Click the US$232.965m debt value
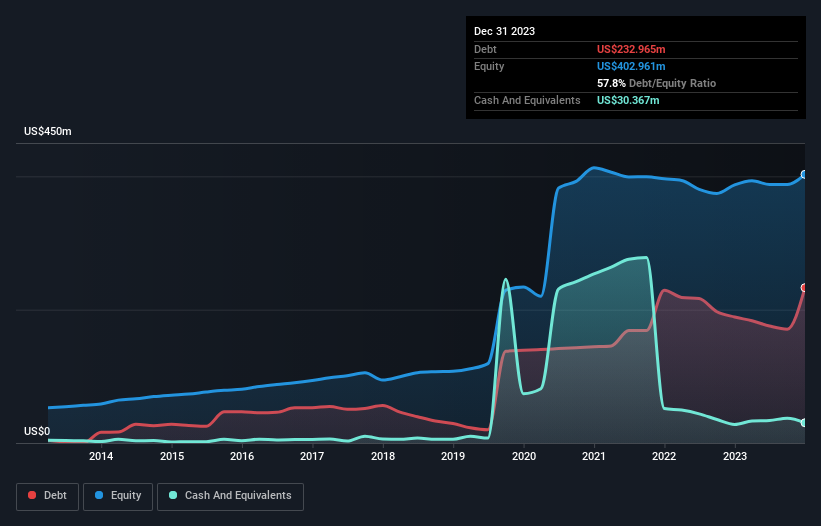The image size is (821, 526). (631, 49)
